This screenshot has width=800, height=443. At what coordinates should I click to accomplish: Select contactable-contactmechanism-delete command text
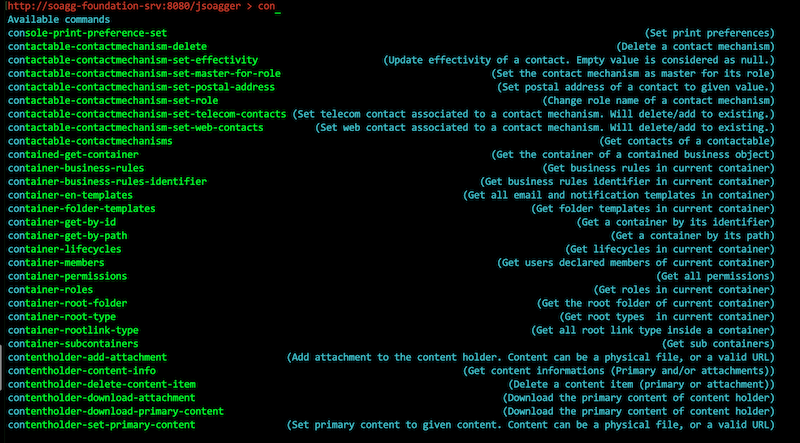[x=107, y=47]
